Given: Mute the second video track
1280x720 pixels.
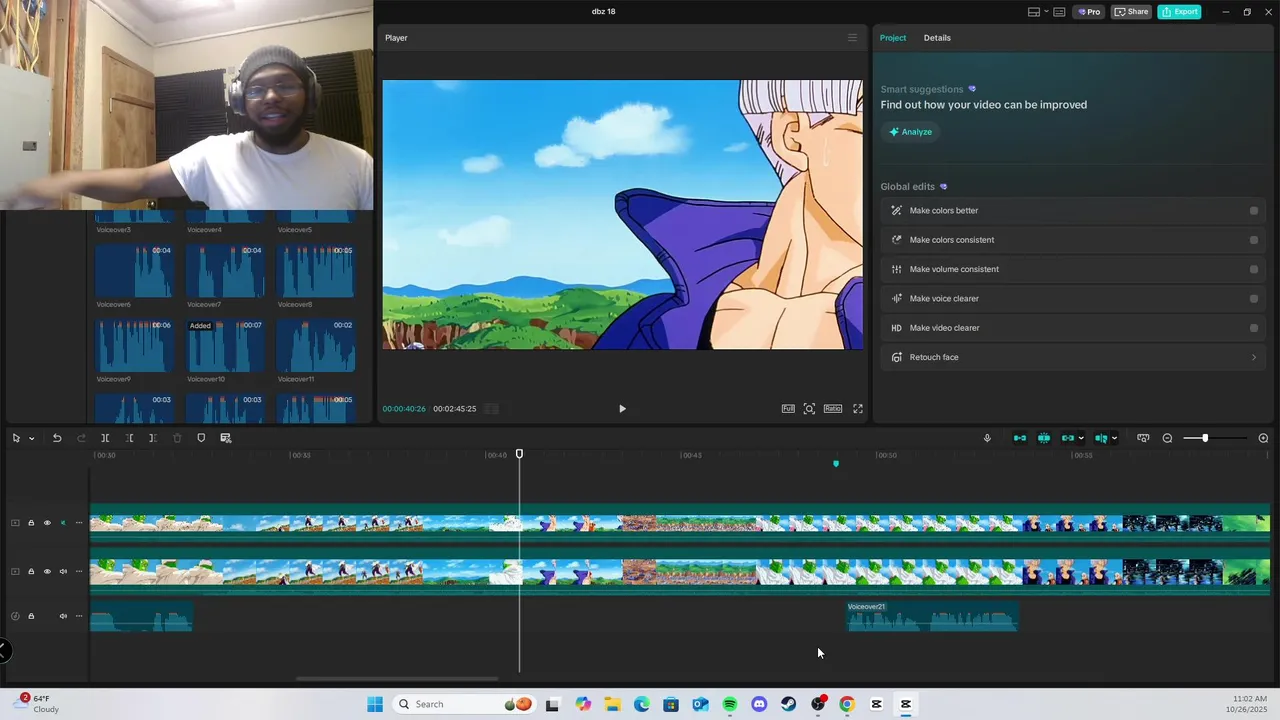Looking at the screenshot, I should coord(63,572).
